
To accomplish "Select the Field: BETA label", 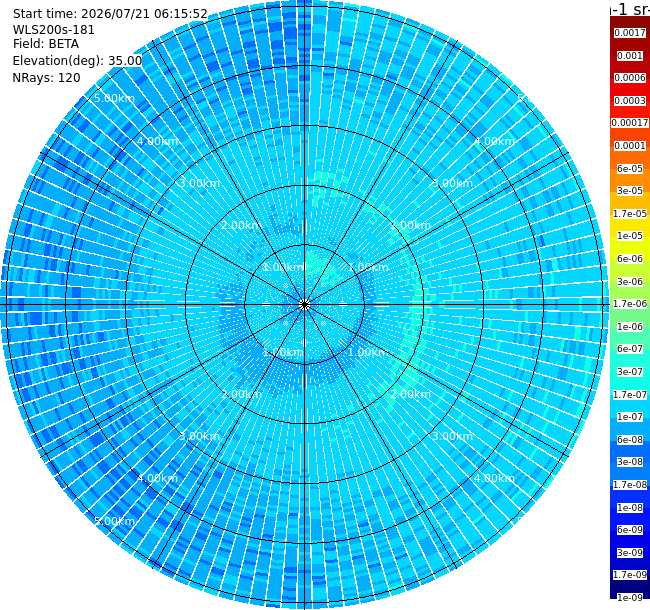I will pyautogui.click(x=46, y=44).
